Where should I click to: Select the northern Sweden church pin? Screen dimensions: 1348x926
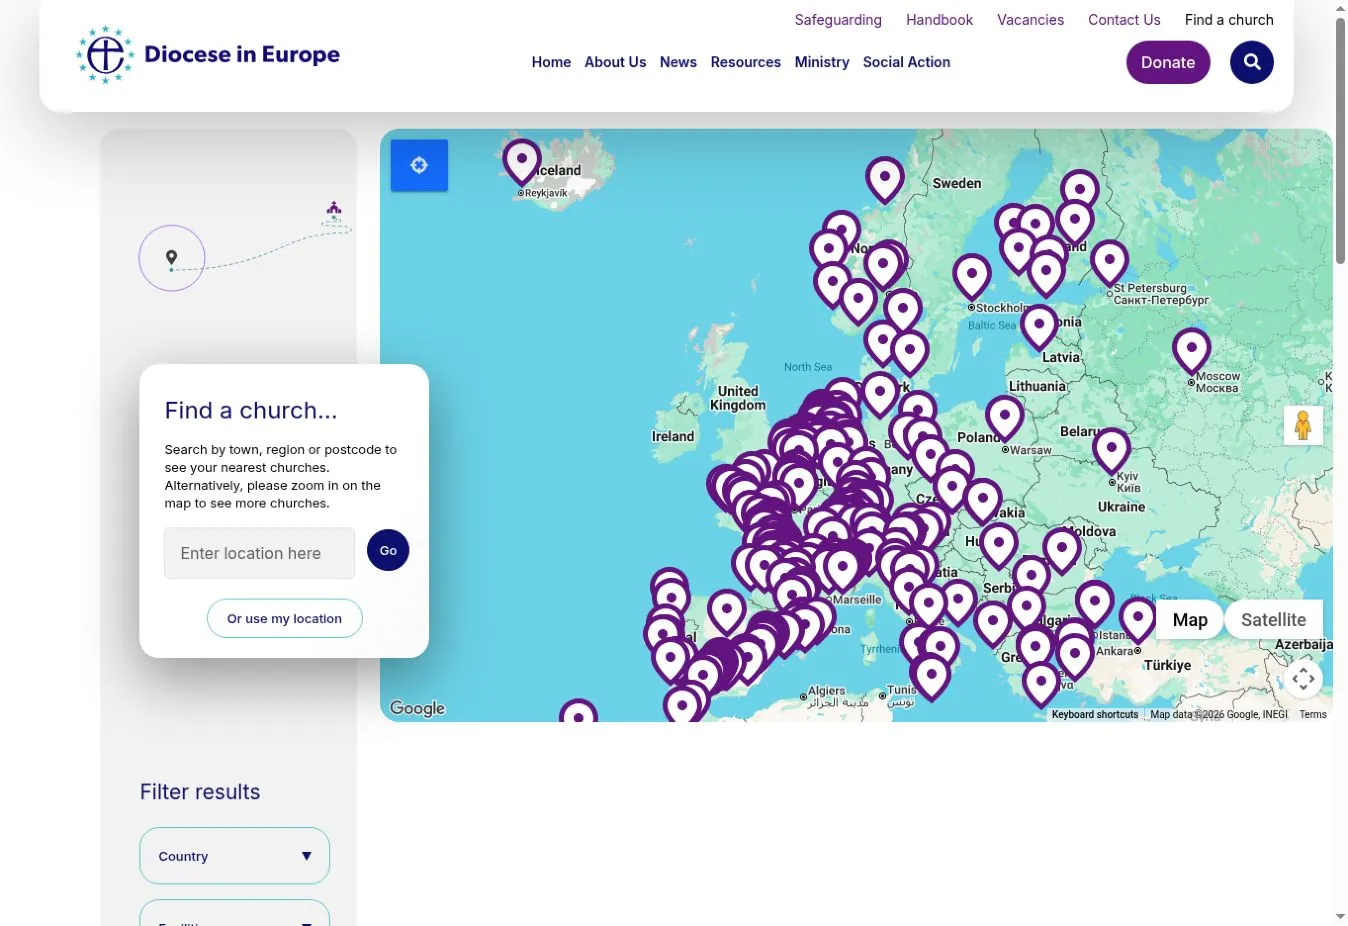click(x=884, y=181)
